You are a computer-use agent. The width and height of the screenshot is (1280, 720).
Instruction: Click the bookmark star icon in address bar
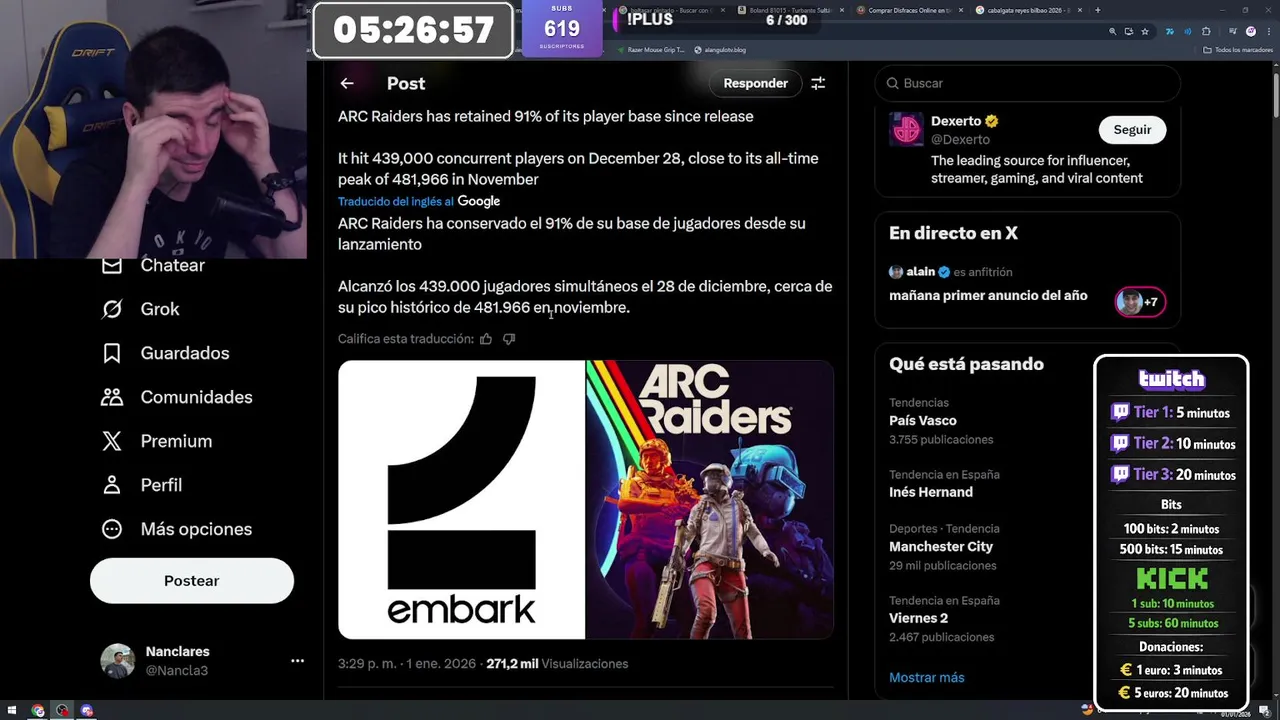1145,32
